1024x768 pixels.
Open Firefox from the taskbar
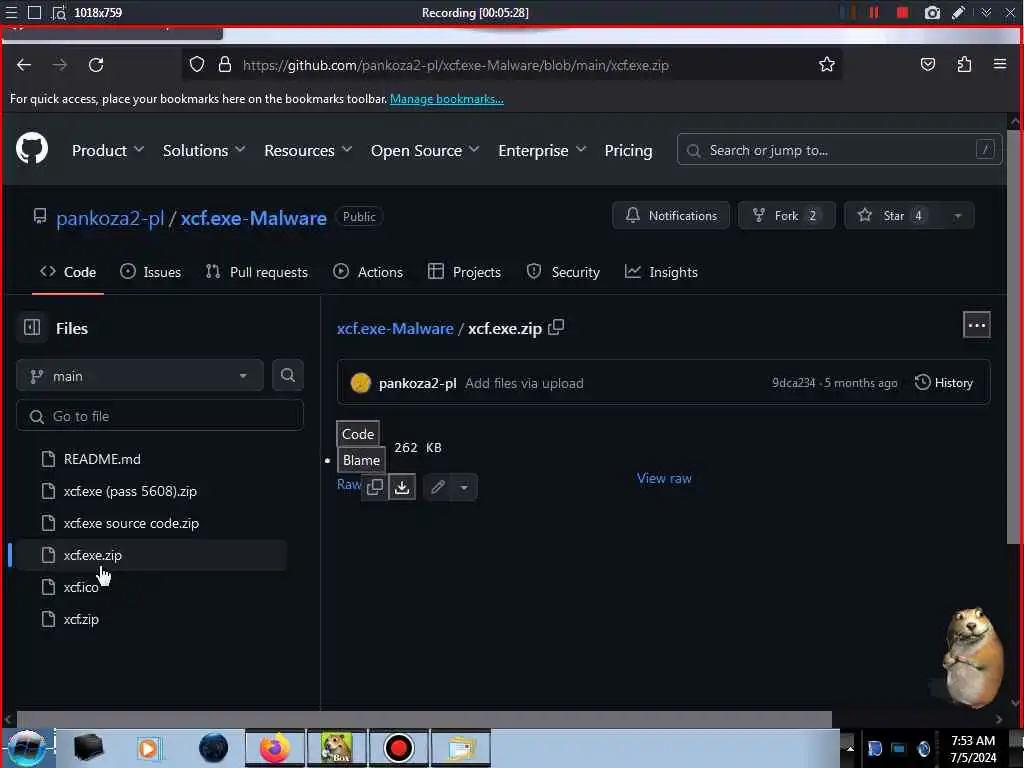[275, 748]
